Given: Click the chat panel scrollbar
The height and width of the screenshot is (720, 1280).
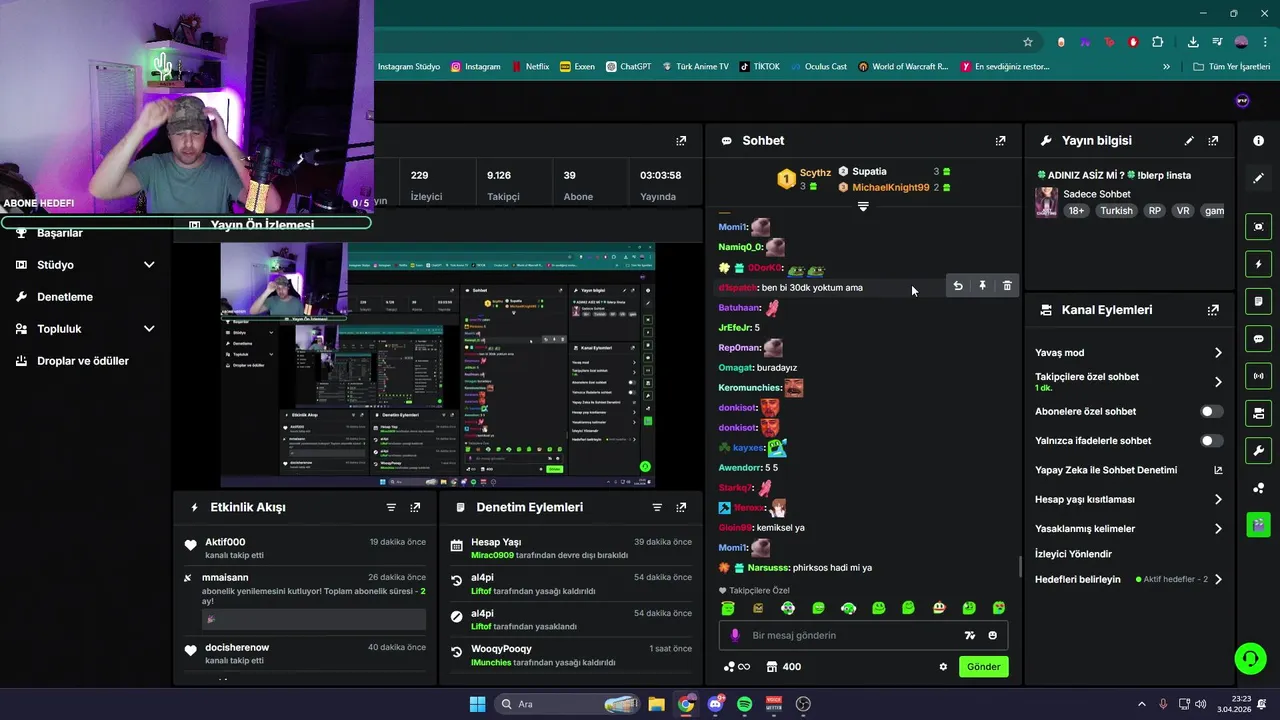Looking at the screenshot, I should pos(1020,566).
